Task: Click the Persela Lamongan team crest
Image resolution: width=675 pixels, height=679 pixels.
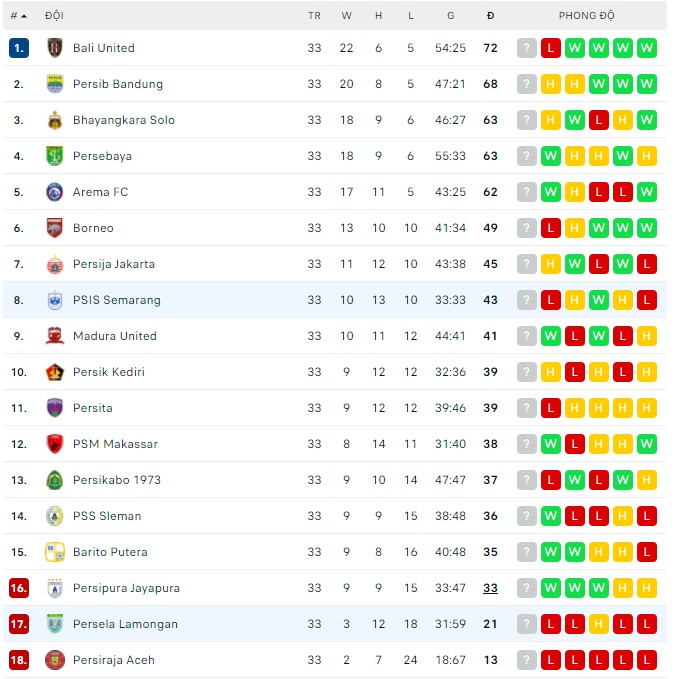Action: [x=55, y=624]
